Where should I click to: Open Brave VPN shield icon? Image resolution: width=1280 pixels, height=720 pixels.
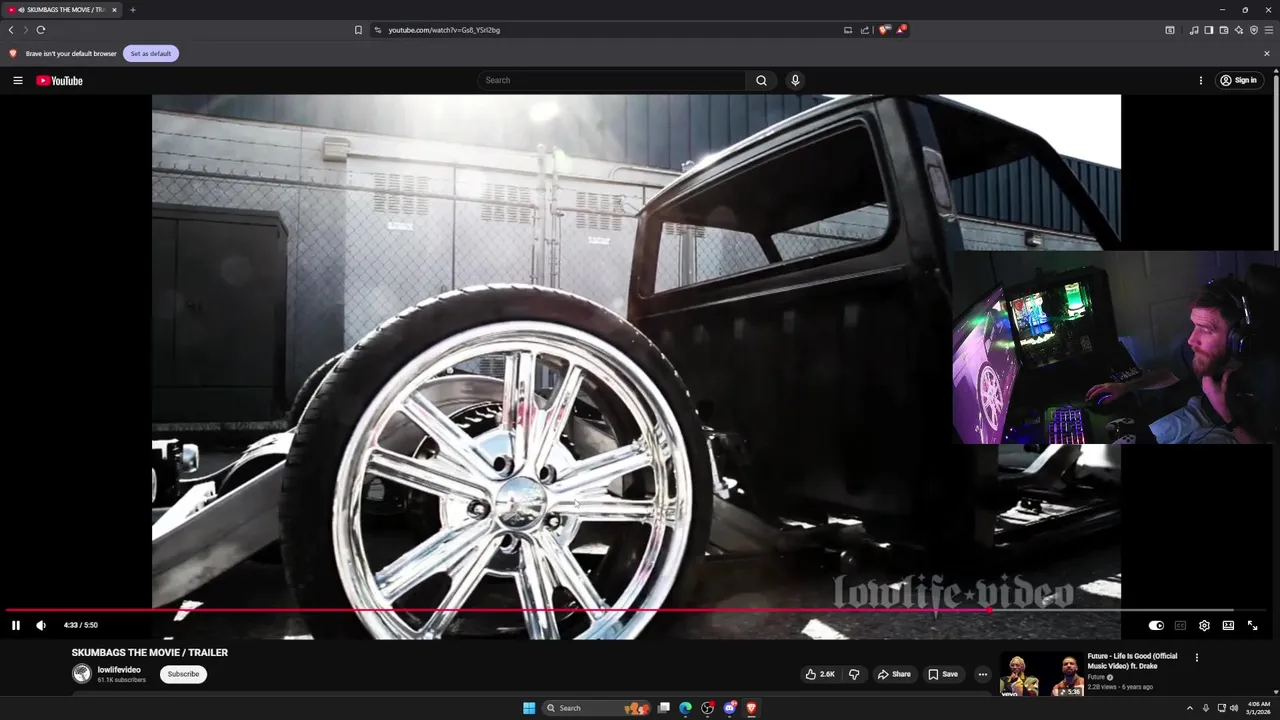[1254, 30]
